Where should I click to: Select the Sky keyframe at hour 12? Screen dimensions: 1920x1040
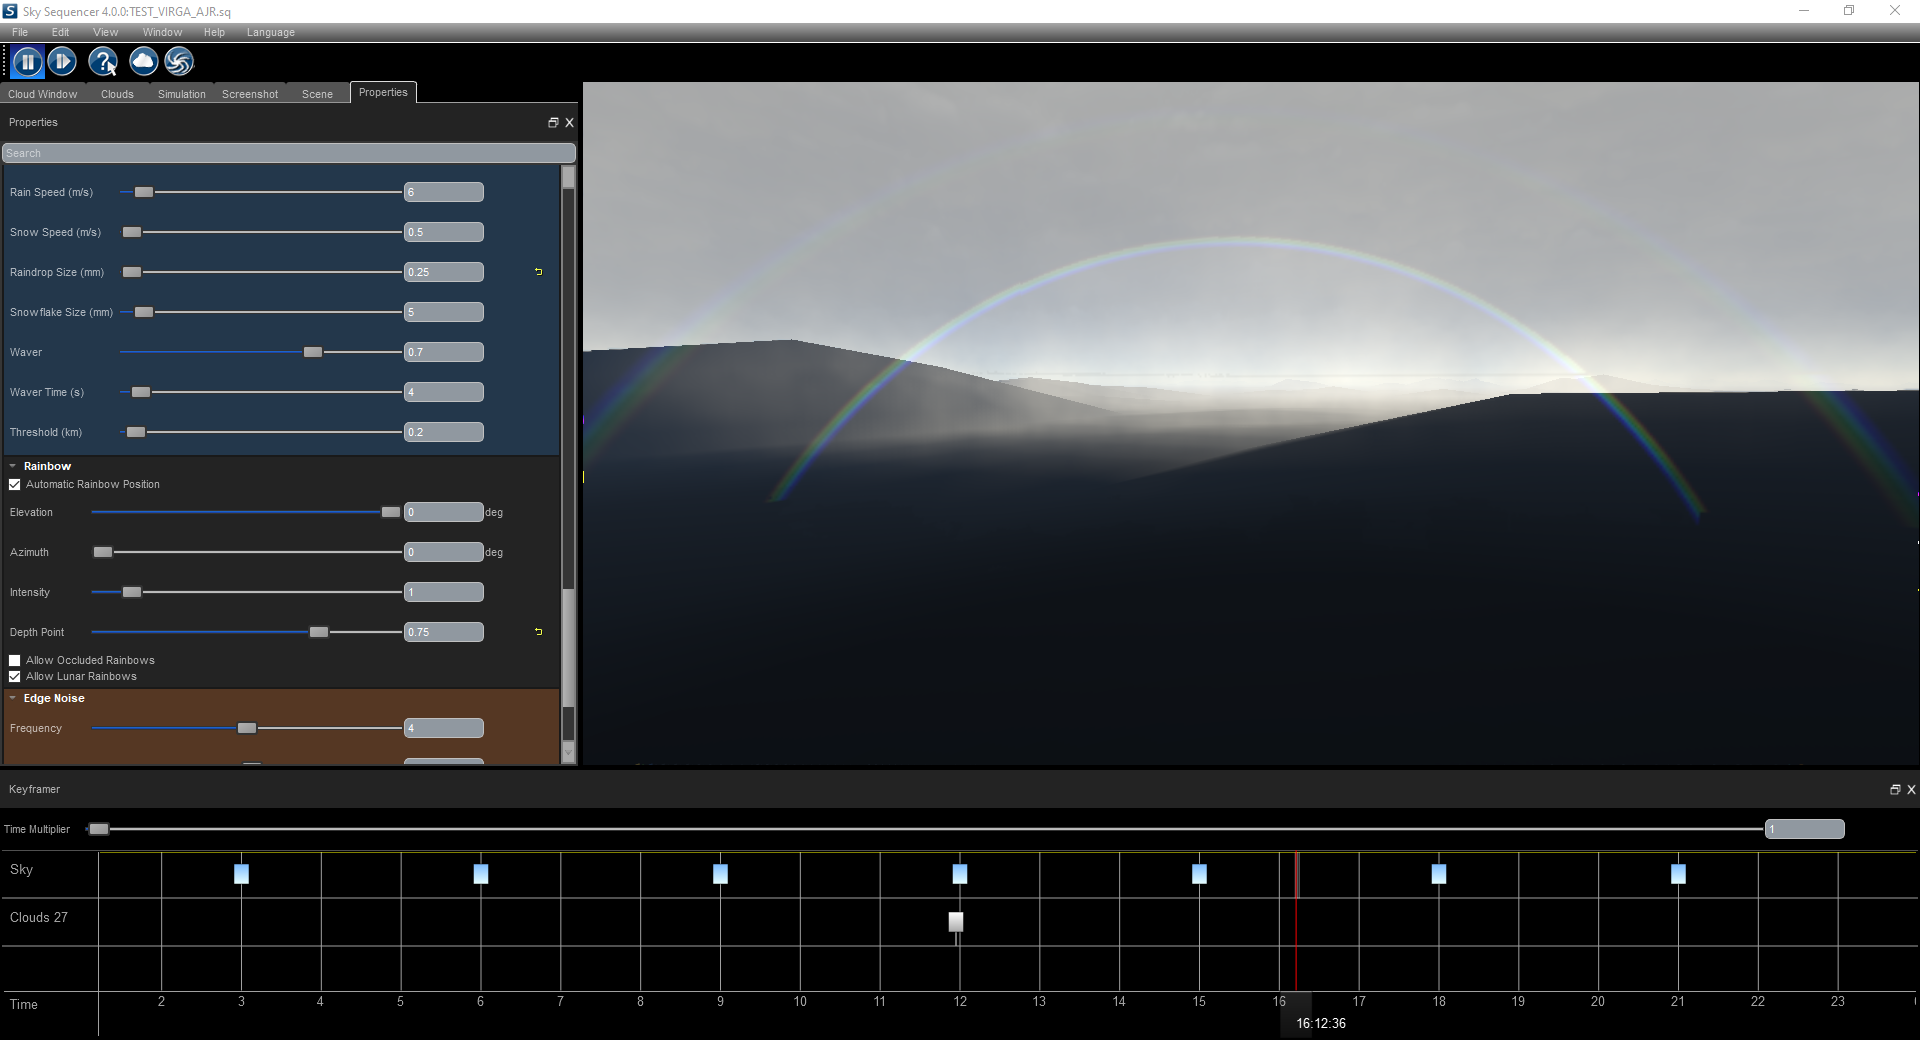(960, 874)
